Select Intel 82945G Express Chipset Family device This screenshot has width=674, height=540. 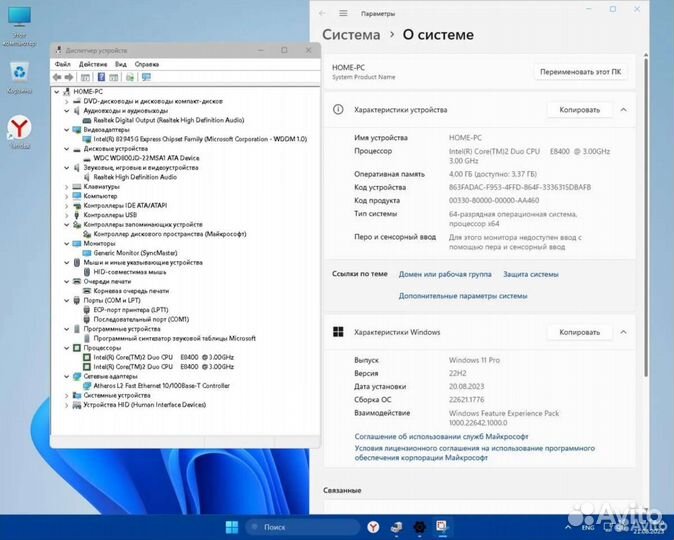coord(200,139)
